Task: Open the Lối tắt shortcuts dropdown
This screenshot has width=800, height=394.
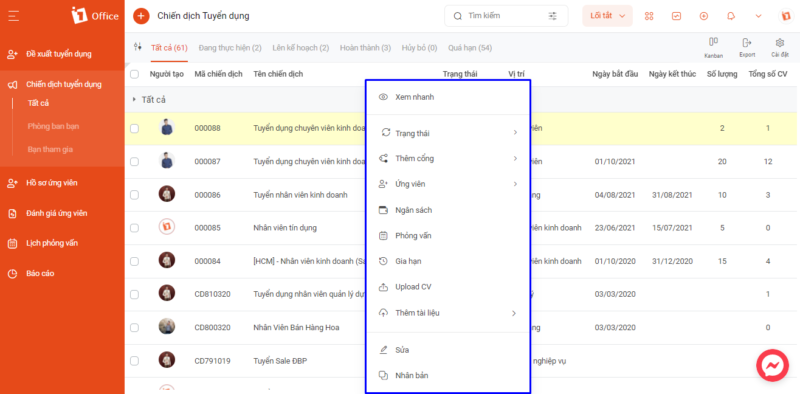Action: [608, 16]
